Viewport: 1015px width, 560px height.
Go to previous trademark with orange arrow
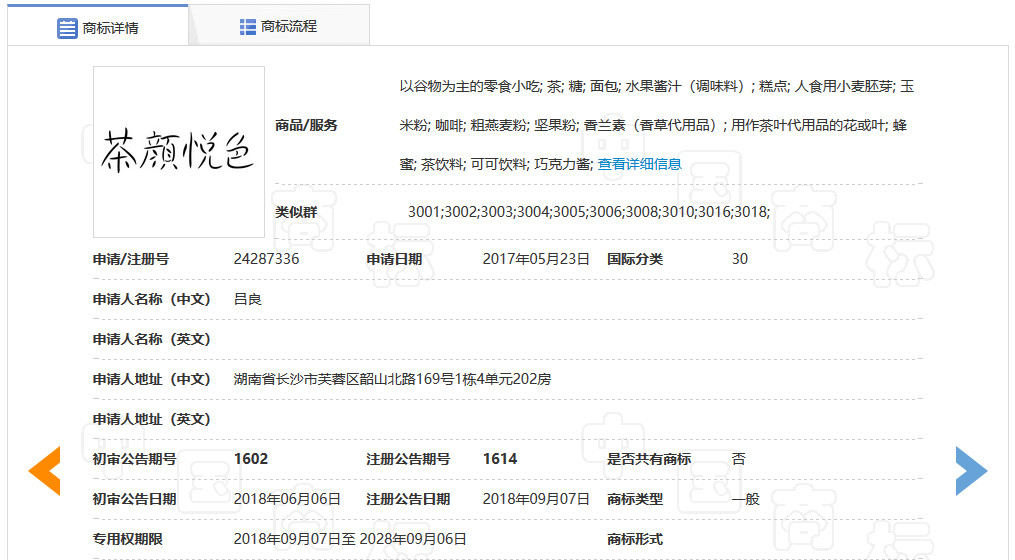(45, 471)
